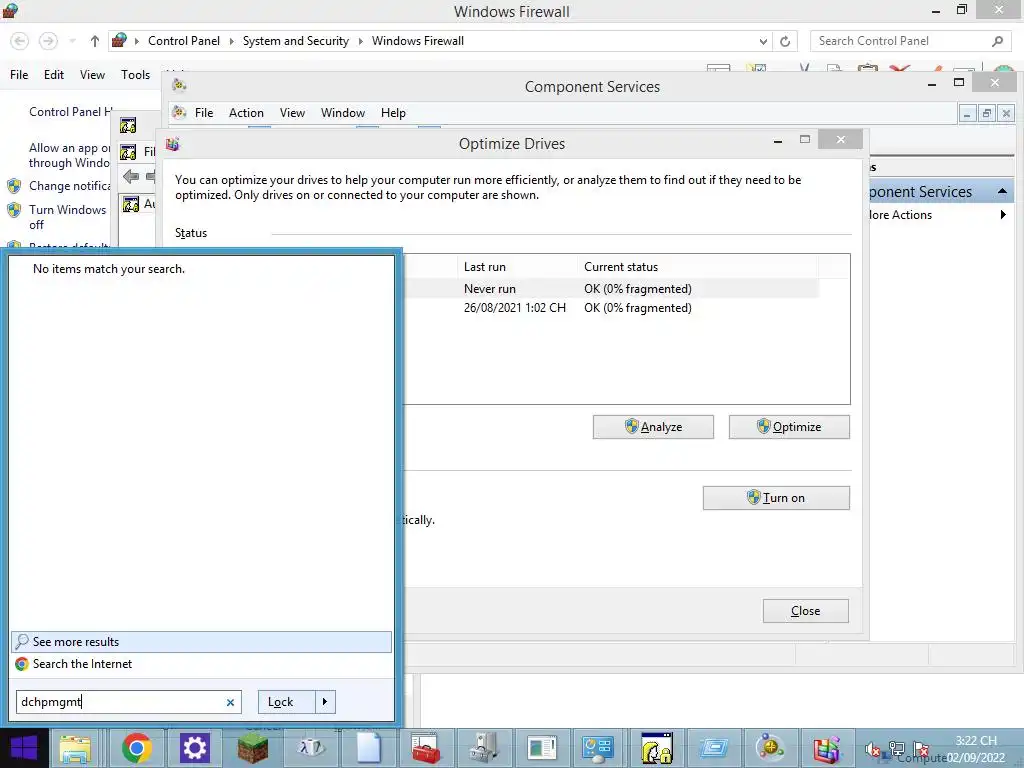This screenshot has width=1024, height=768.
Task: Open the Local Security Policy taskbar icon
Action: [x=656, y=748]
